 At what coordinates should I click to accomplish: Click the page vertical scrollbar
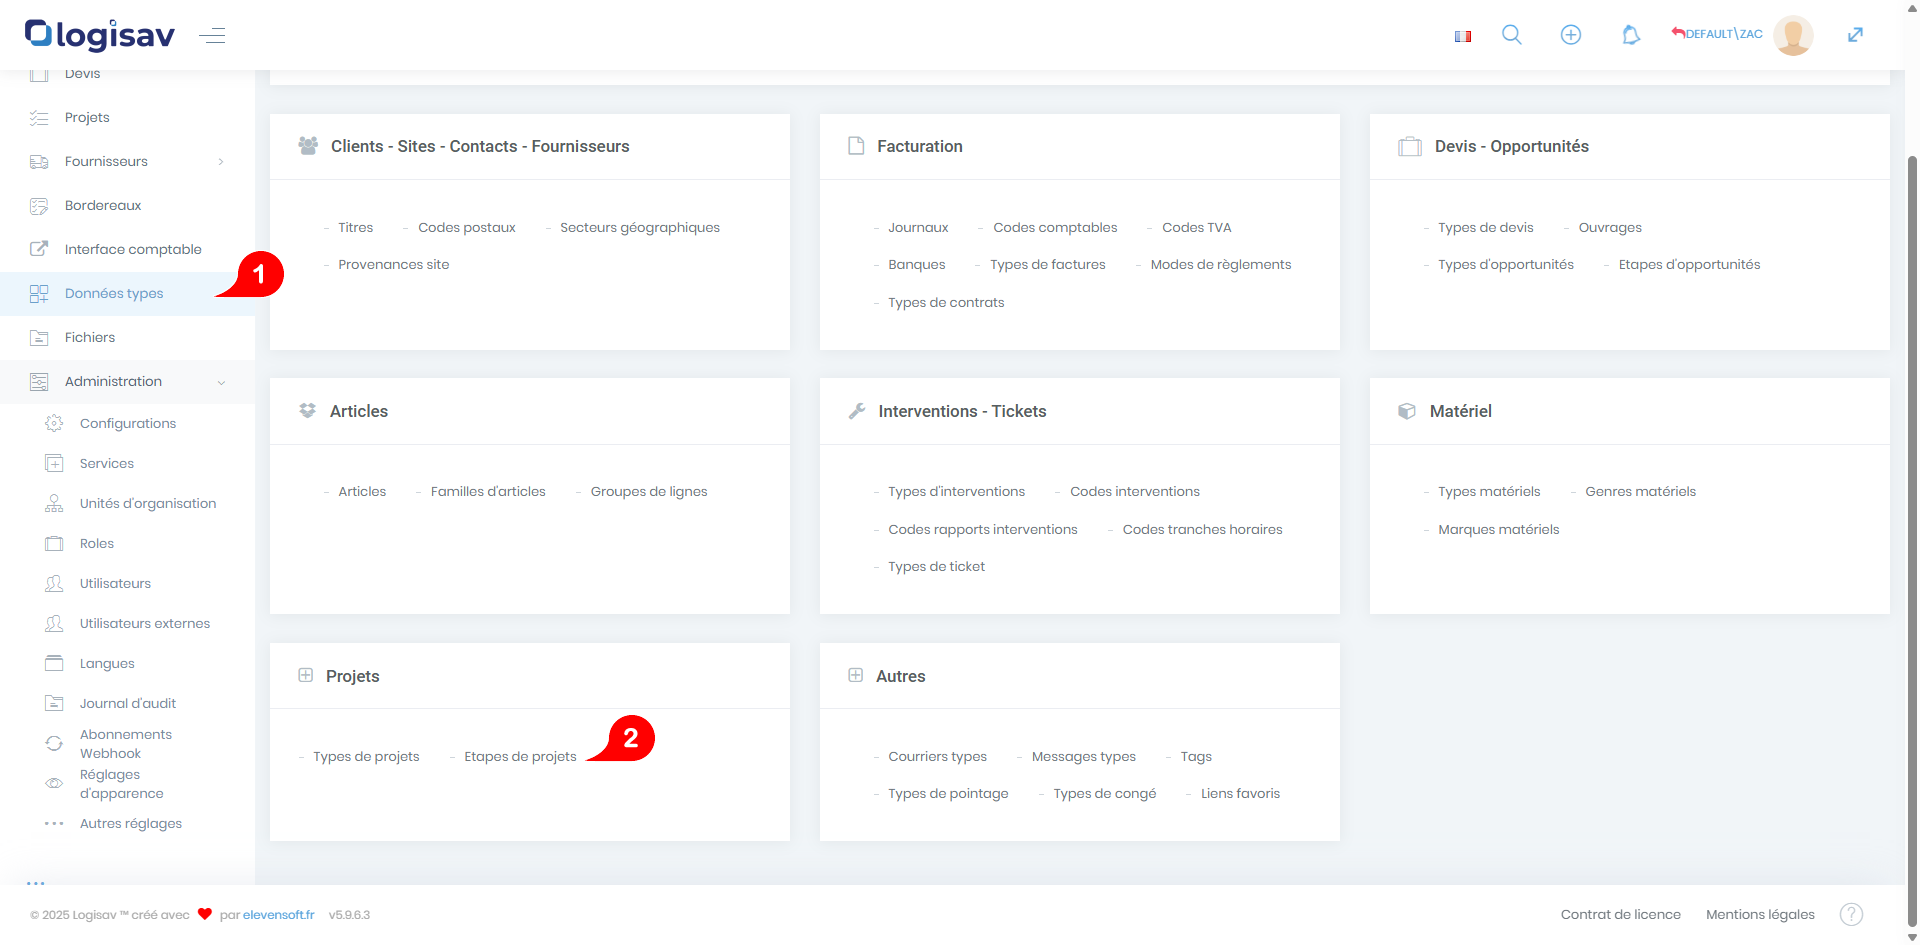1912,500
